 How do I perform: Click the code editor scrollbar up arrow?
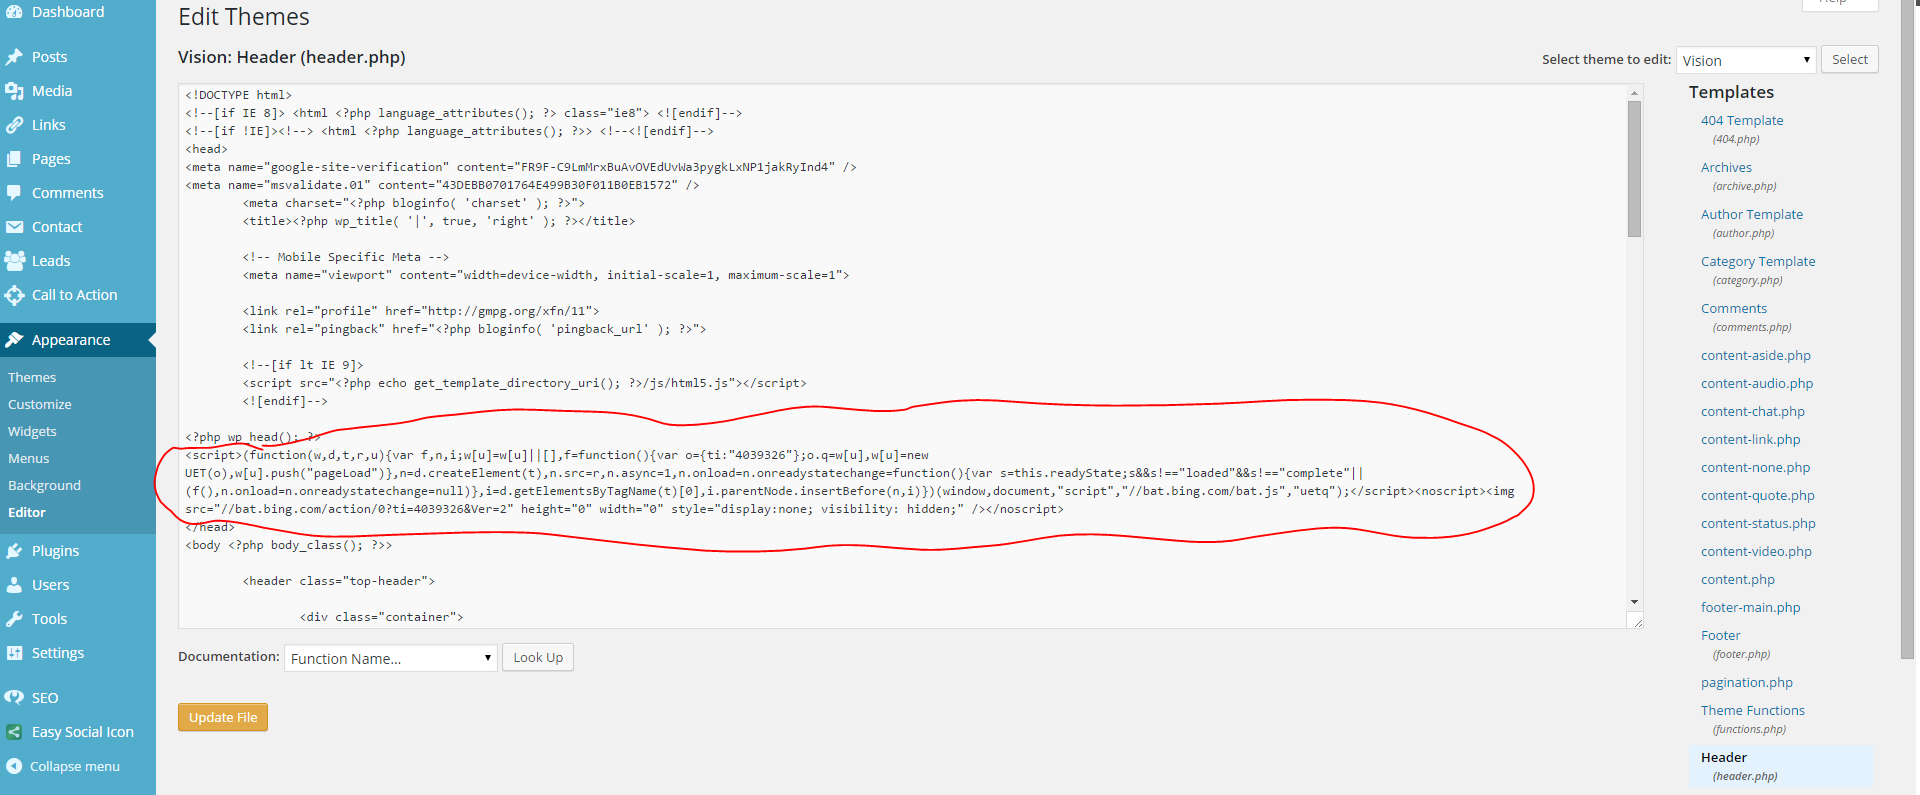coord(1634,92)
